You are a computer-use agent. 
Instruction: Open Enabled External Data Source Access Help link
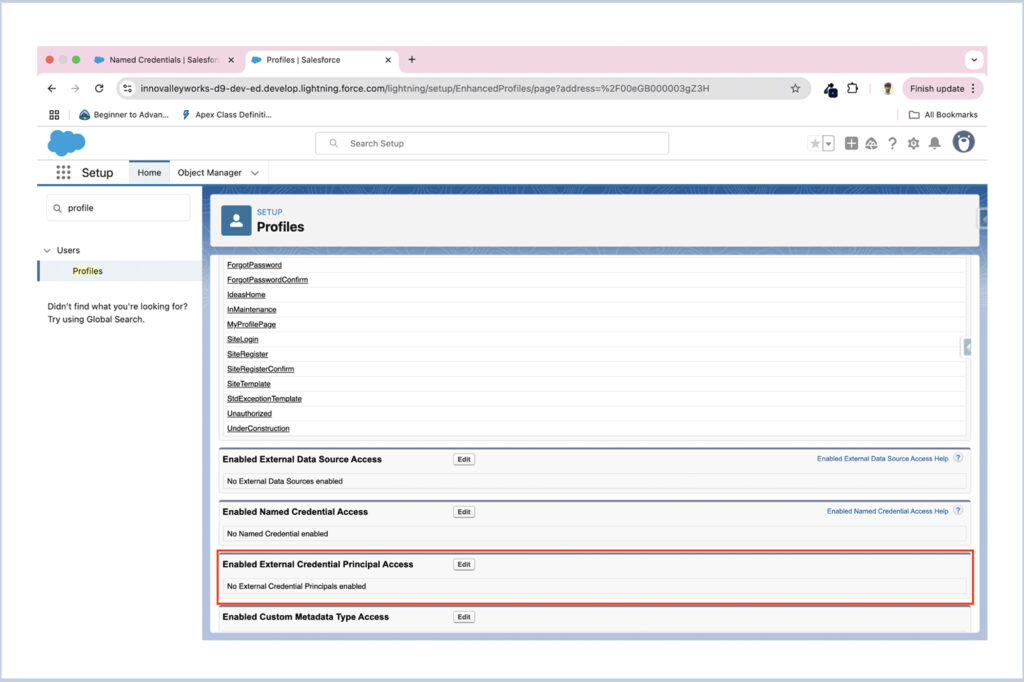(x=882, y=459)
